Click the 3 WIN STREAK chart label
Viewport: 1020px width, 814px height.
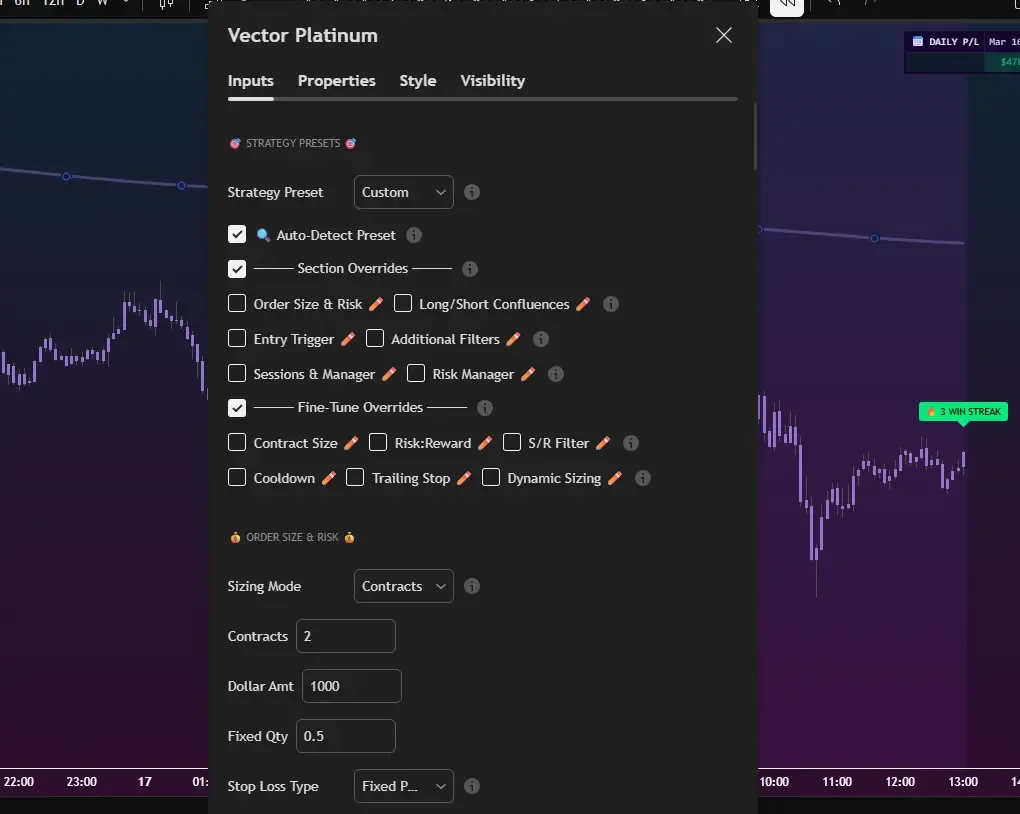pos(963,412)
